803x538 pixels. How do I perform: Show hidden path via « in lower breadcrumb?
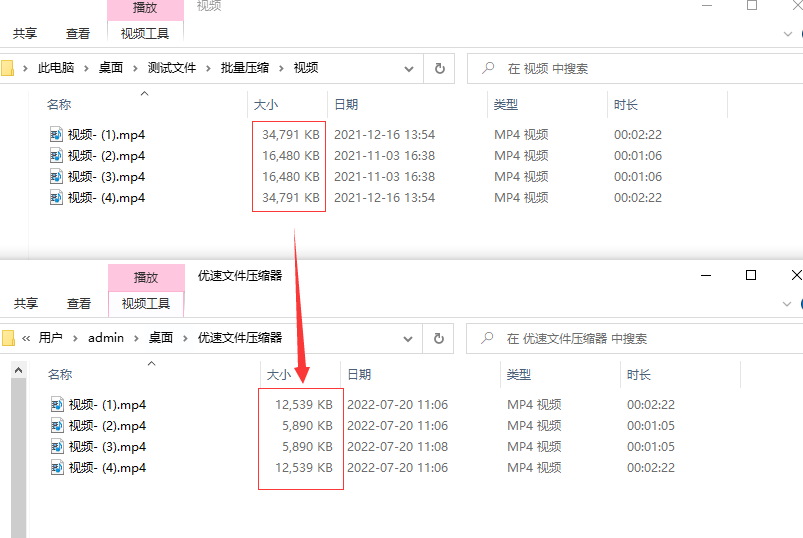[x=26, y=338]
